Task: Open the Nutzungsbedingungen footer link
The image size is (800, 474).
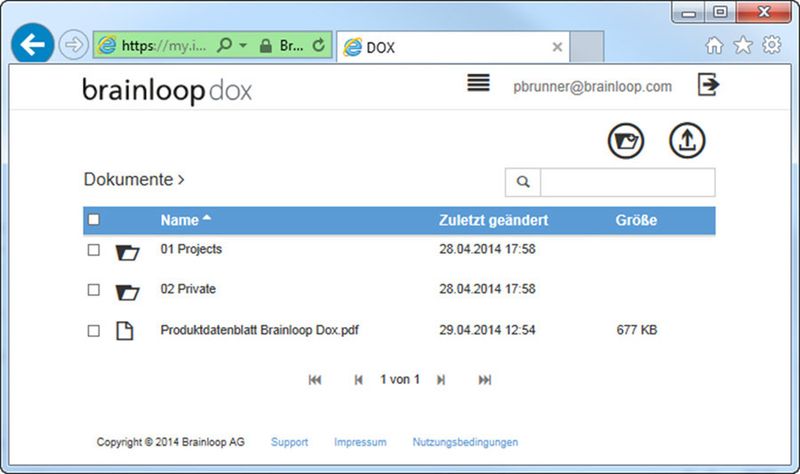Action: (x=465, y=442)
